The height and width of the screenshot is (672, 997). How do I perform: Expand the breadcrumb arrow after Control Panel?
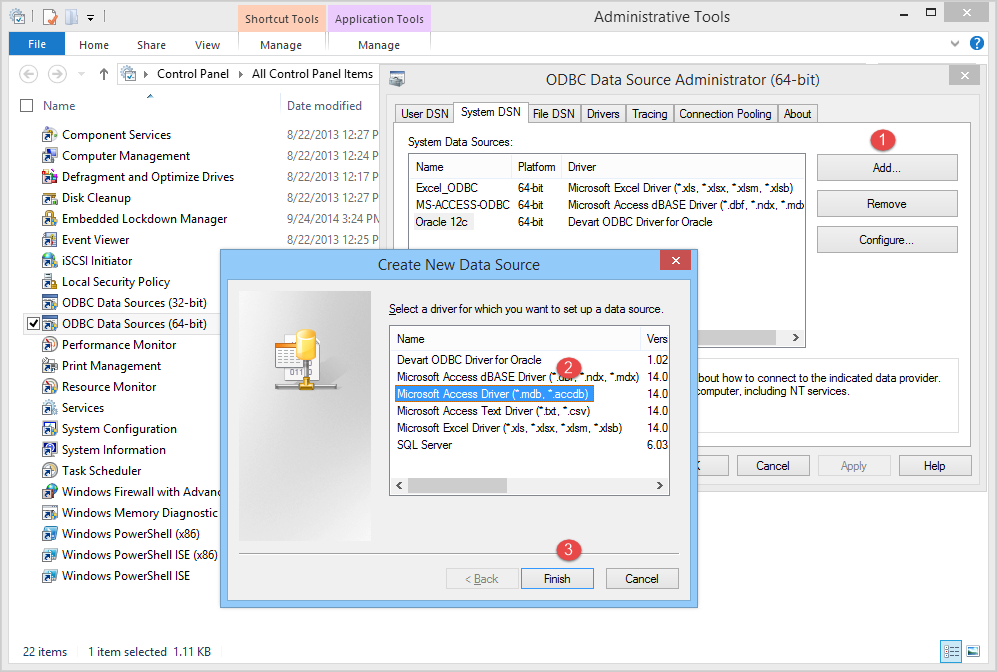[241, 74]
